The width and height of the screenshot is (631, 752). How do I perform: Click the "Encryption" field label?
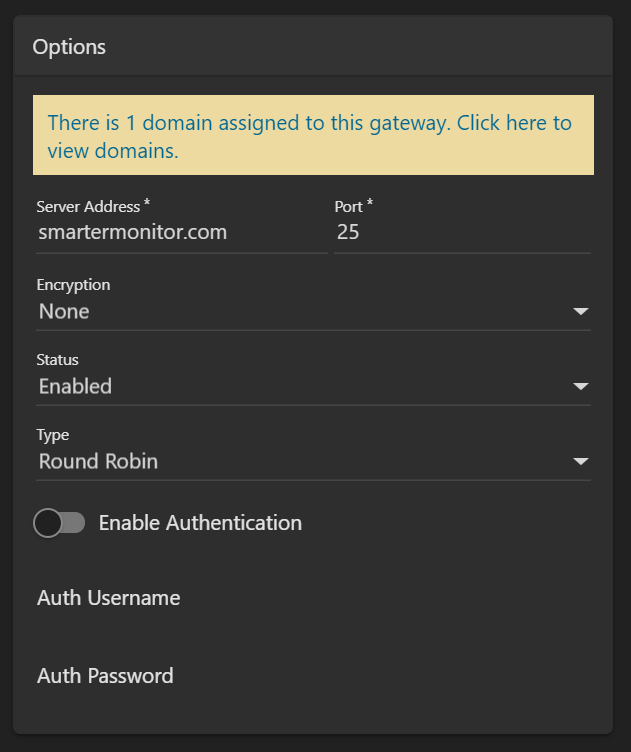click(x=73, y=285)
